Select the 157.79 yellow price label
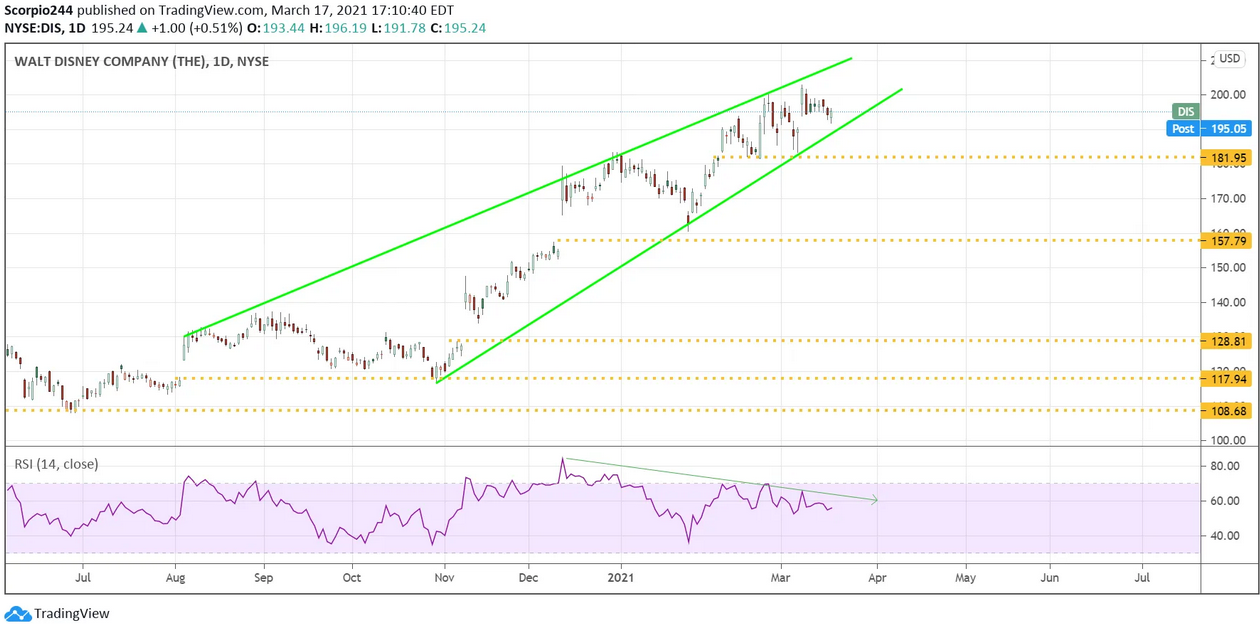This screenshot has height=624, width=1260. point(1226,240)
